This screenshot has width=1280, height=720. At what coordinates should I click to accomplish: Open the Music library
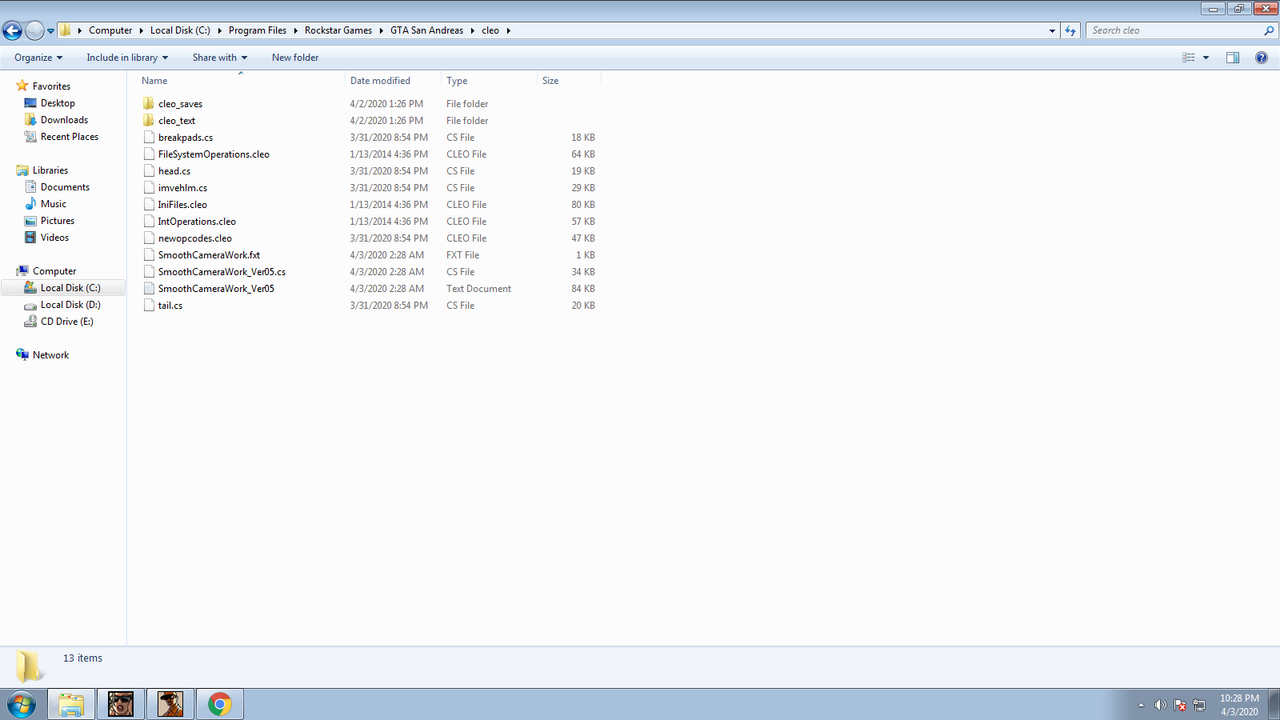tap(53, 204)
